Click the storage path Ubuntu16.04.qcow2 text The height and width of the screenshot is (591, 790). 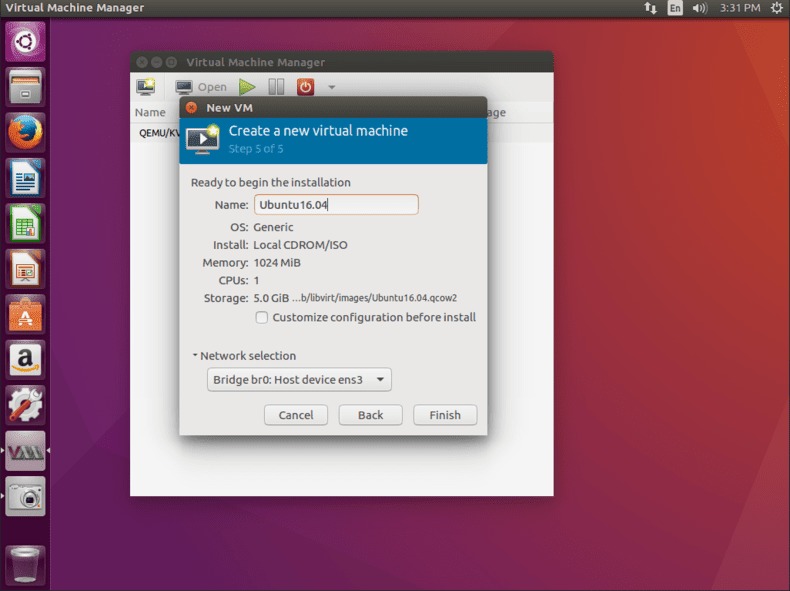374,298
